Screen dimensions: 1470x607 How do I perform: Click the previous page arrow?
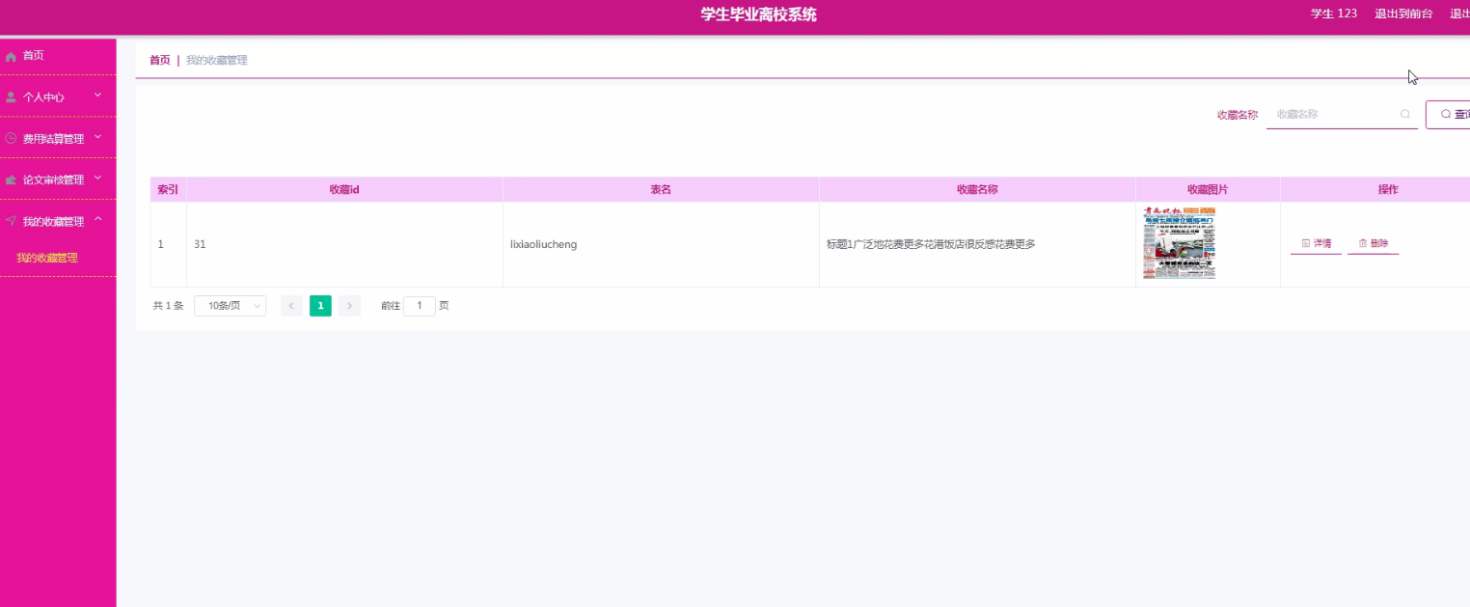[x=291, y=306]
